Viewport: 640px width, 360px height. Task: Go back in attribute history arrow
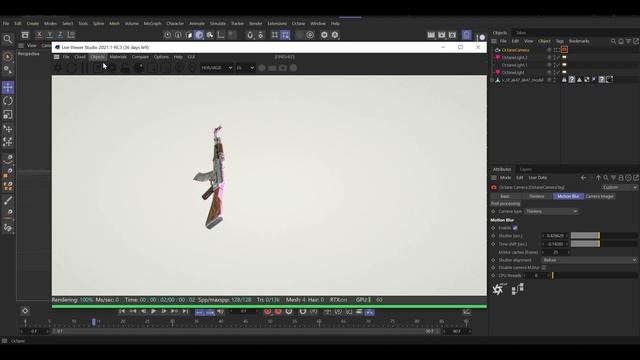pos(583,178)
